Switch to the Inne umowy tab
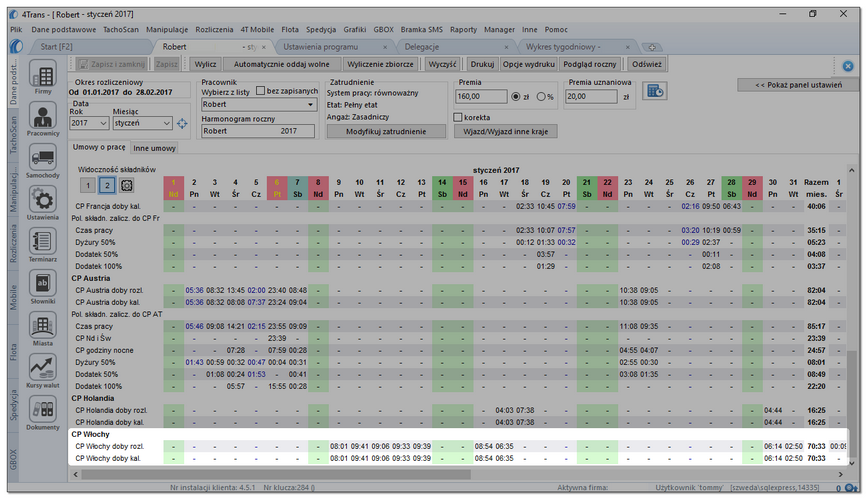This screenshot has height=499, width=867. pyautogui.click(x=154, y=148)
